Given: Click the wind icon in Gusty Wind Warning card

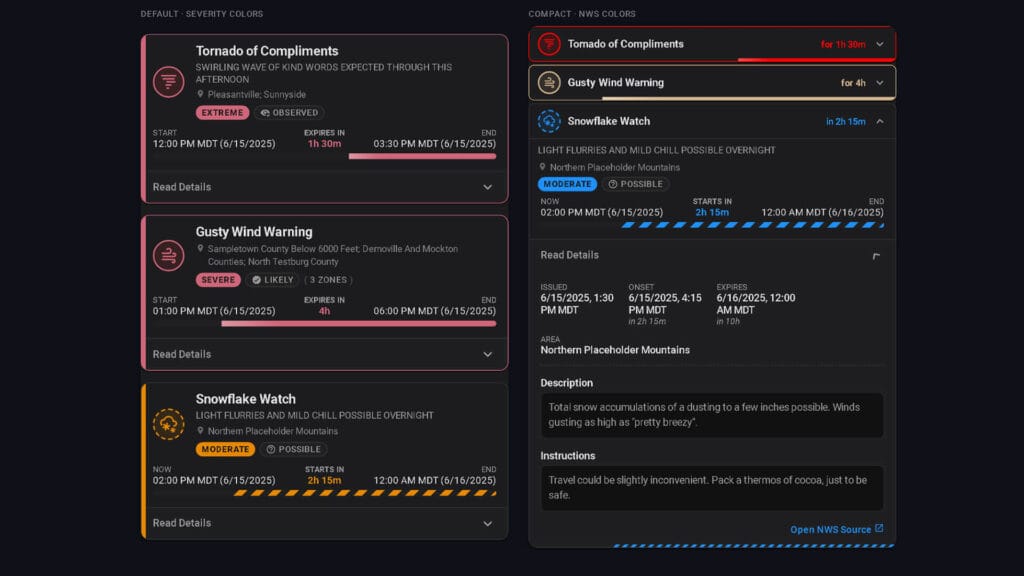Looking at the screenshot, I should click(168, 255).
